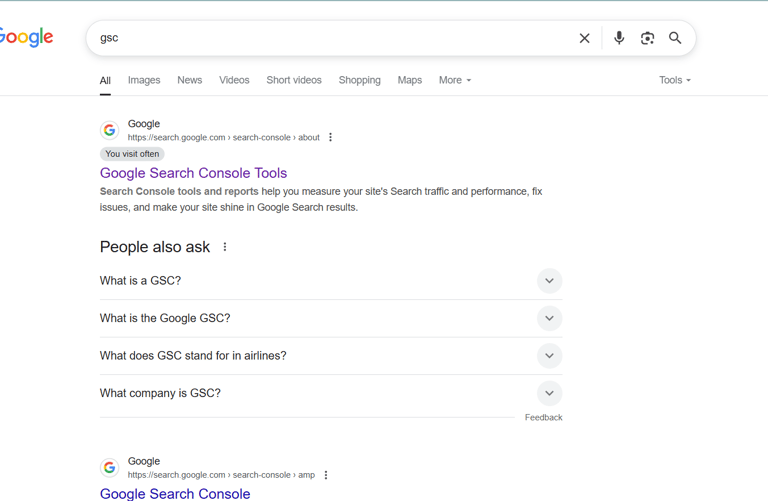Screen dimensions: 768x501
Task: Click the magnifying glass search icon
Action: (x=675, y=38)
